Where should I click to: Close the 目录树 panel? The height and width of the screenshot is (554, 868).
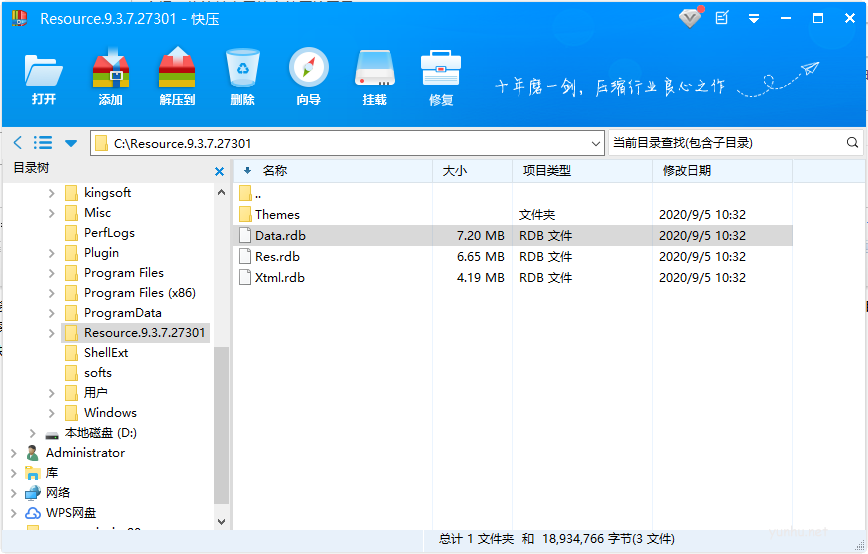pyautogui.click(x=219, y=172)
